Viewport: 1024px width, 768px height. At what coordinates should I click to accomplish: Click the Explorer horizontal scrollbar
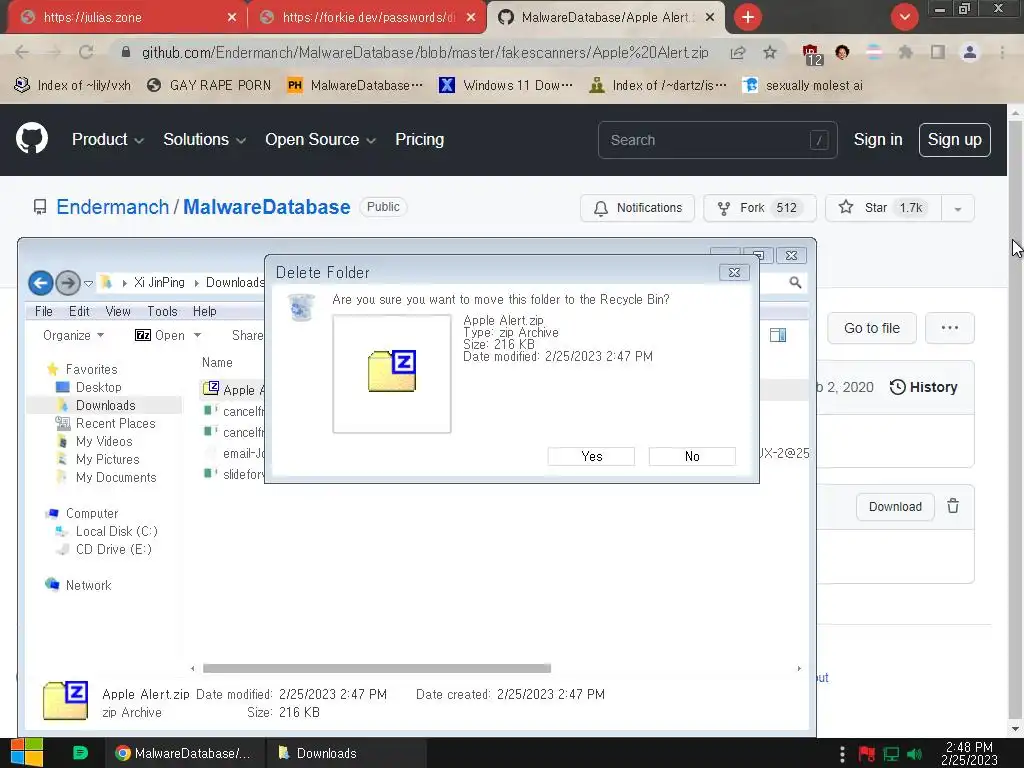[377, 668]
